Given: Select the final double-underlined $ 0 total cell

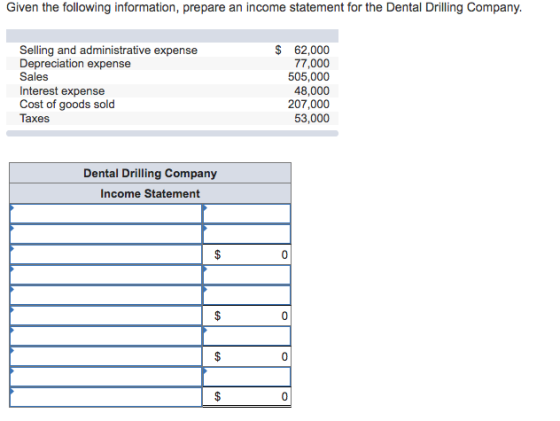Looking at the screenshot, I should pos(247,397).
